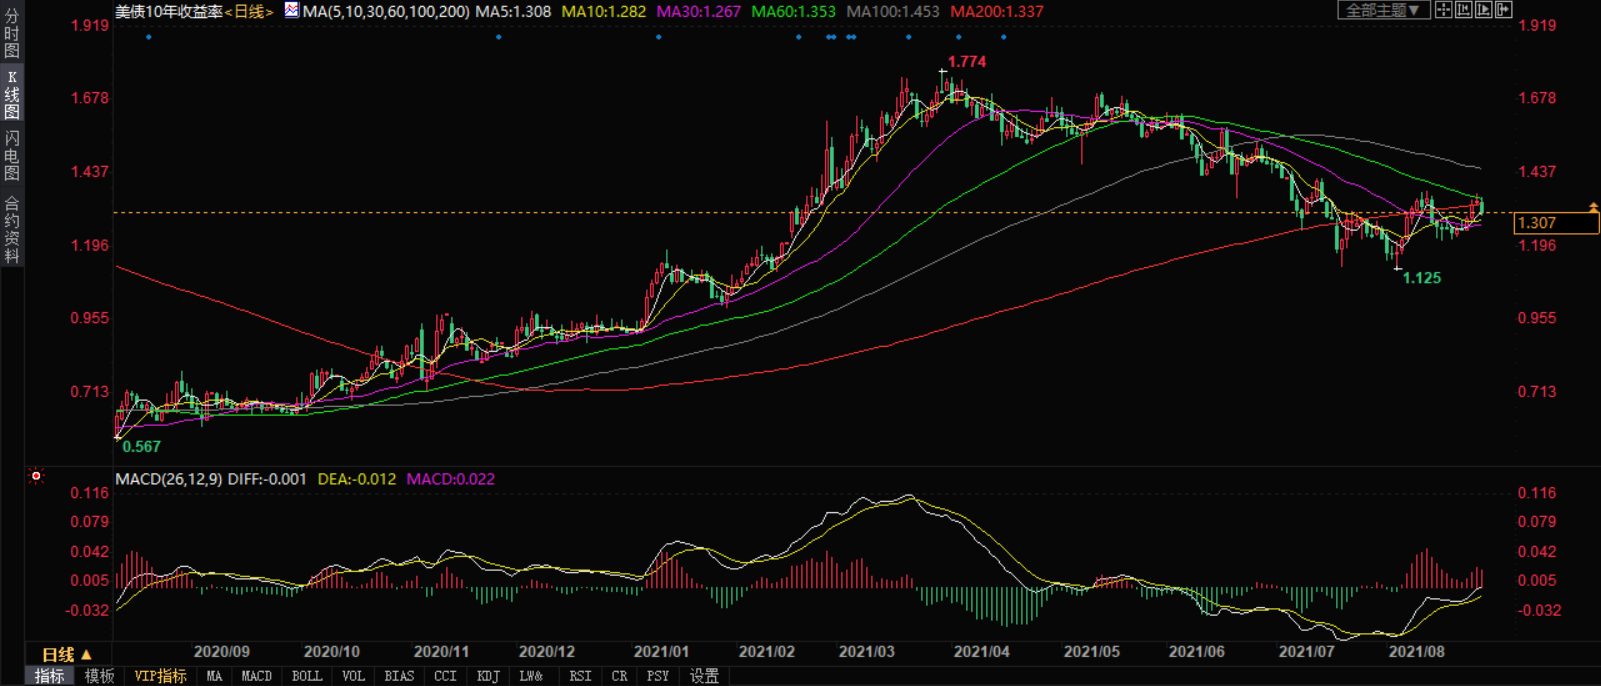Enable the KDJ indicator

(488, 676)
